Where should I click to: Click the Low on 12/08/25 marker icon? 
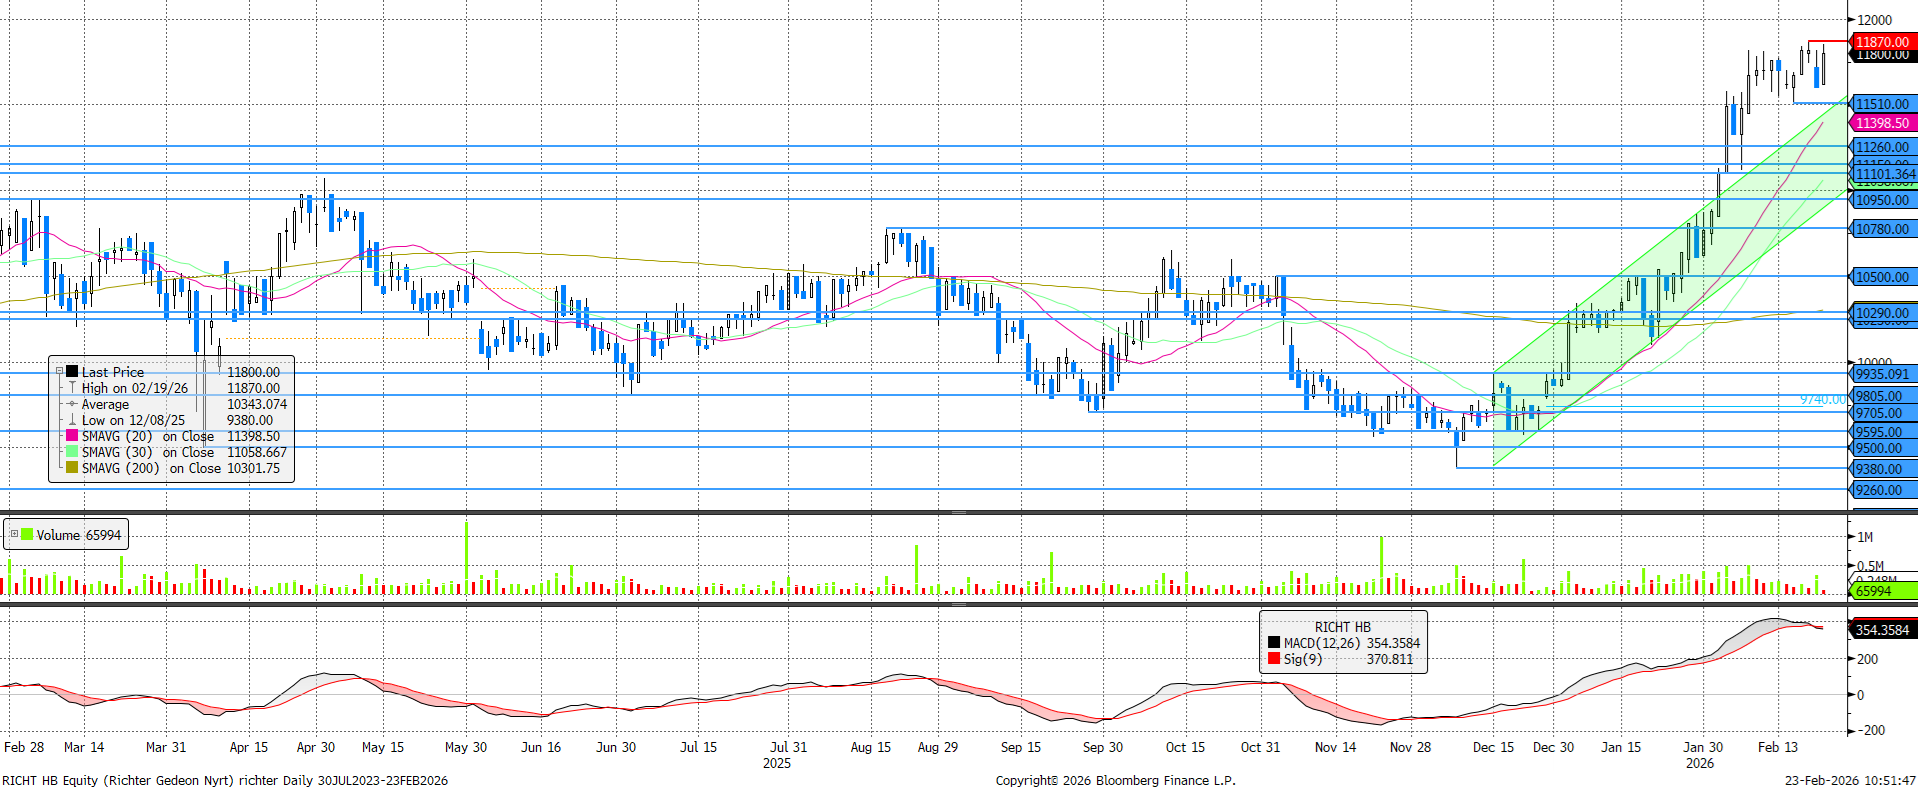72,420
